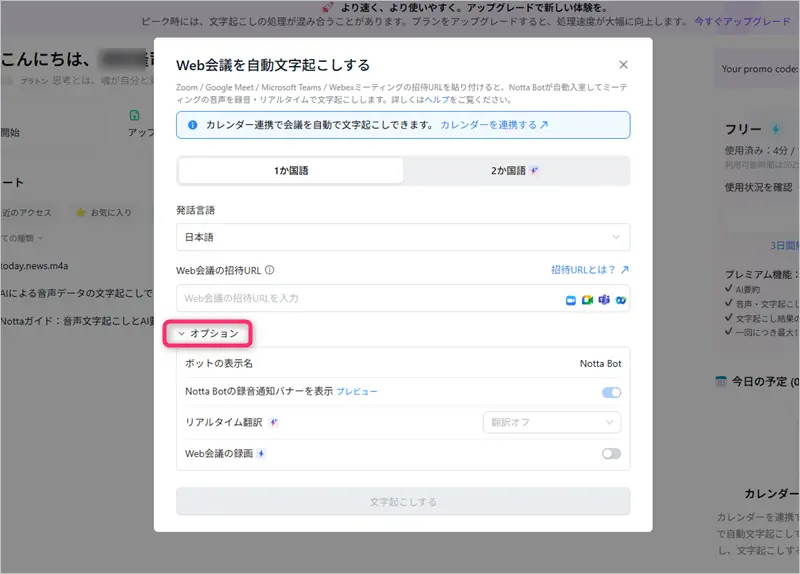Open カレンダーを連携する link

tap(493, 125)
